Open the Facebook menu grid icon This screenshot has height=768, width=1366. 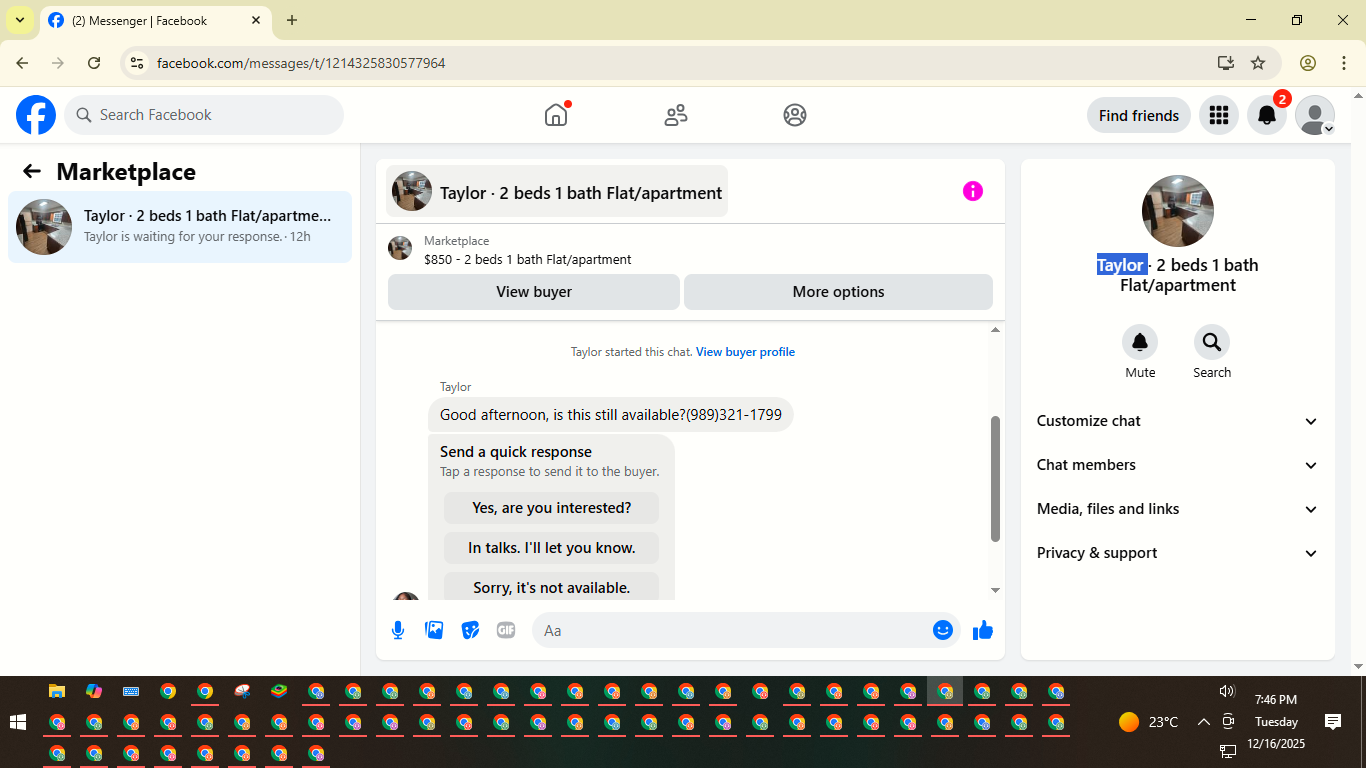pyautogui.click(x=1218, y=115)
